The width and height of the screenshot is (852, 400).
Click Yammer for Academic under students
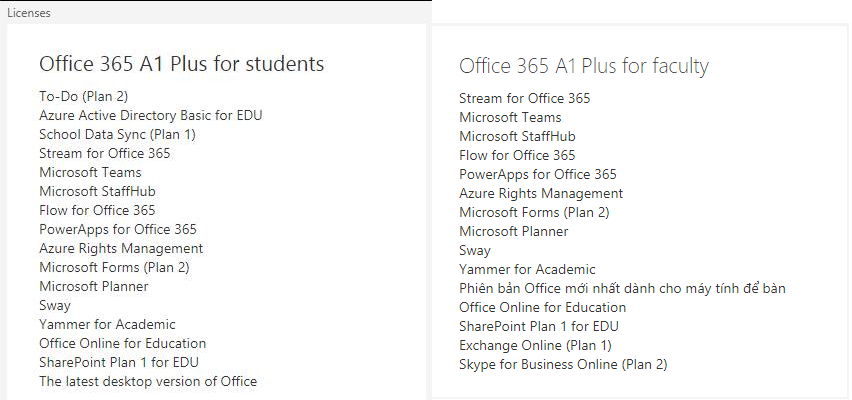pos(107,324)
